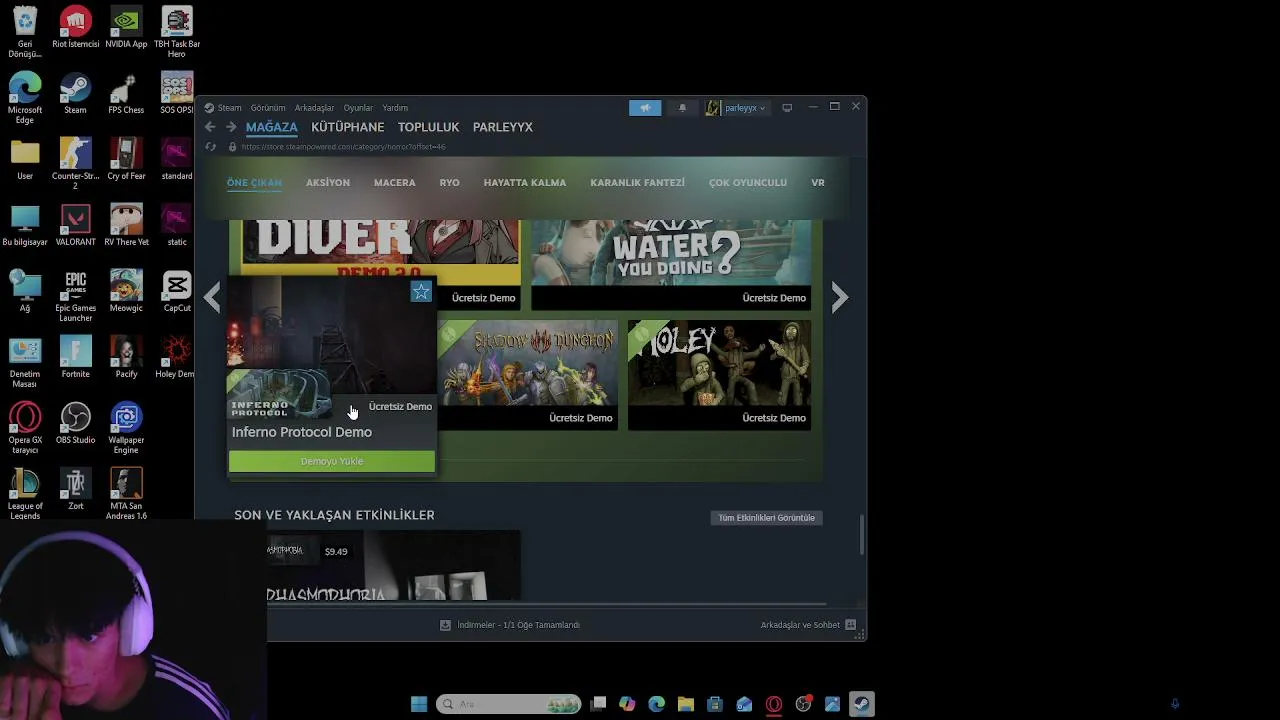Image resolution: width=1280 pixels, height=720 pixels.
Task: Click the Steam page vertical scrollbar
Action: pos(861,535)
